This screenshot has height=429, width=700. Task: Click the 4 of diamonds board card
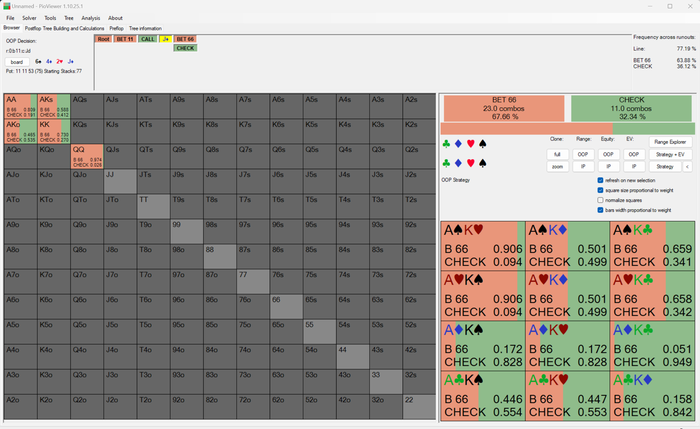pos(49,62)
